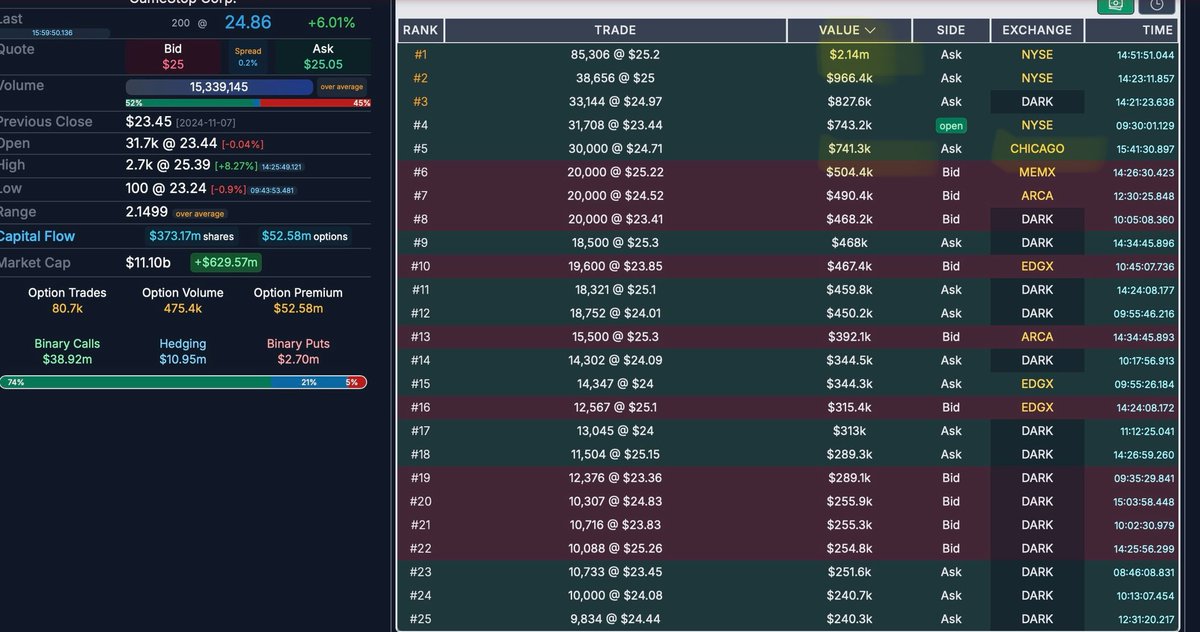Click the $827.6k value cell
This screenshot has height=632, width=1200.
point(849,102)
